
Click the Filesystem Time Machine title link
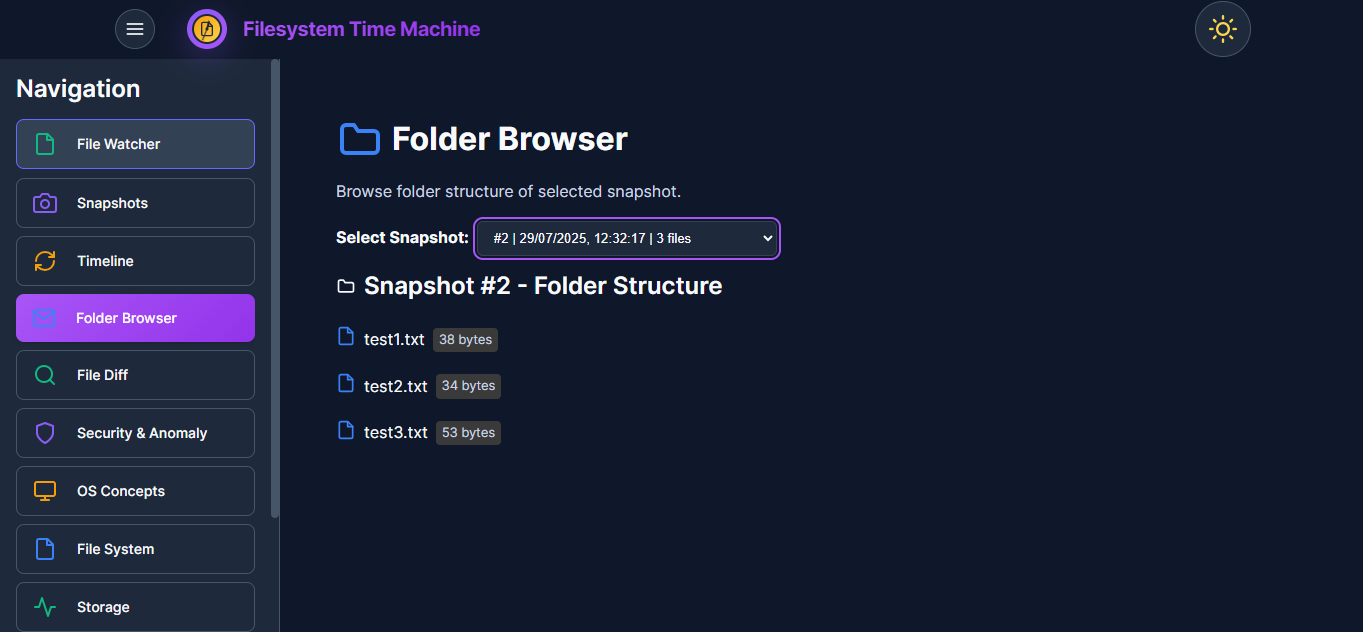pos(361,29)
